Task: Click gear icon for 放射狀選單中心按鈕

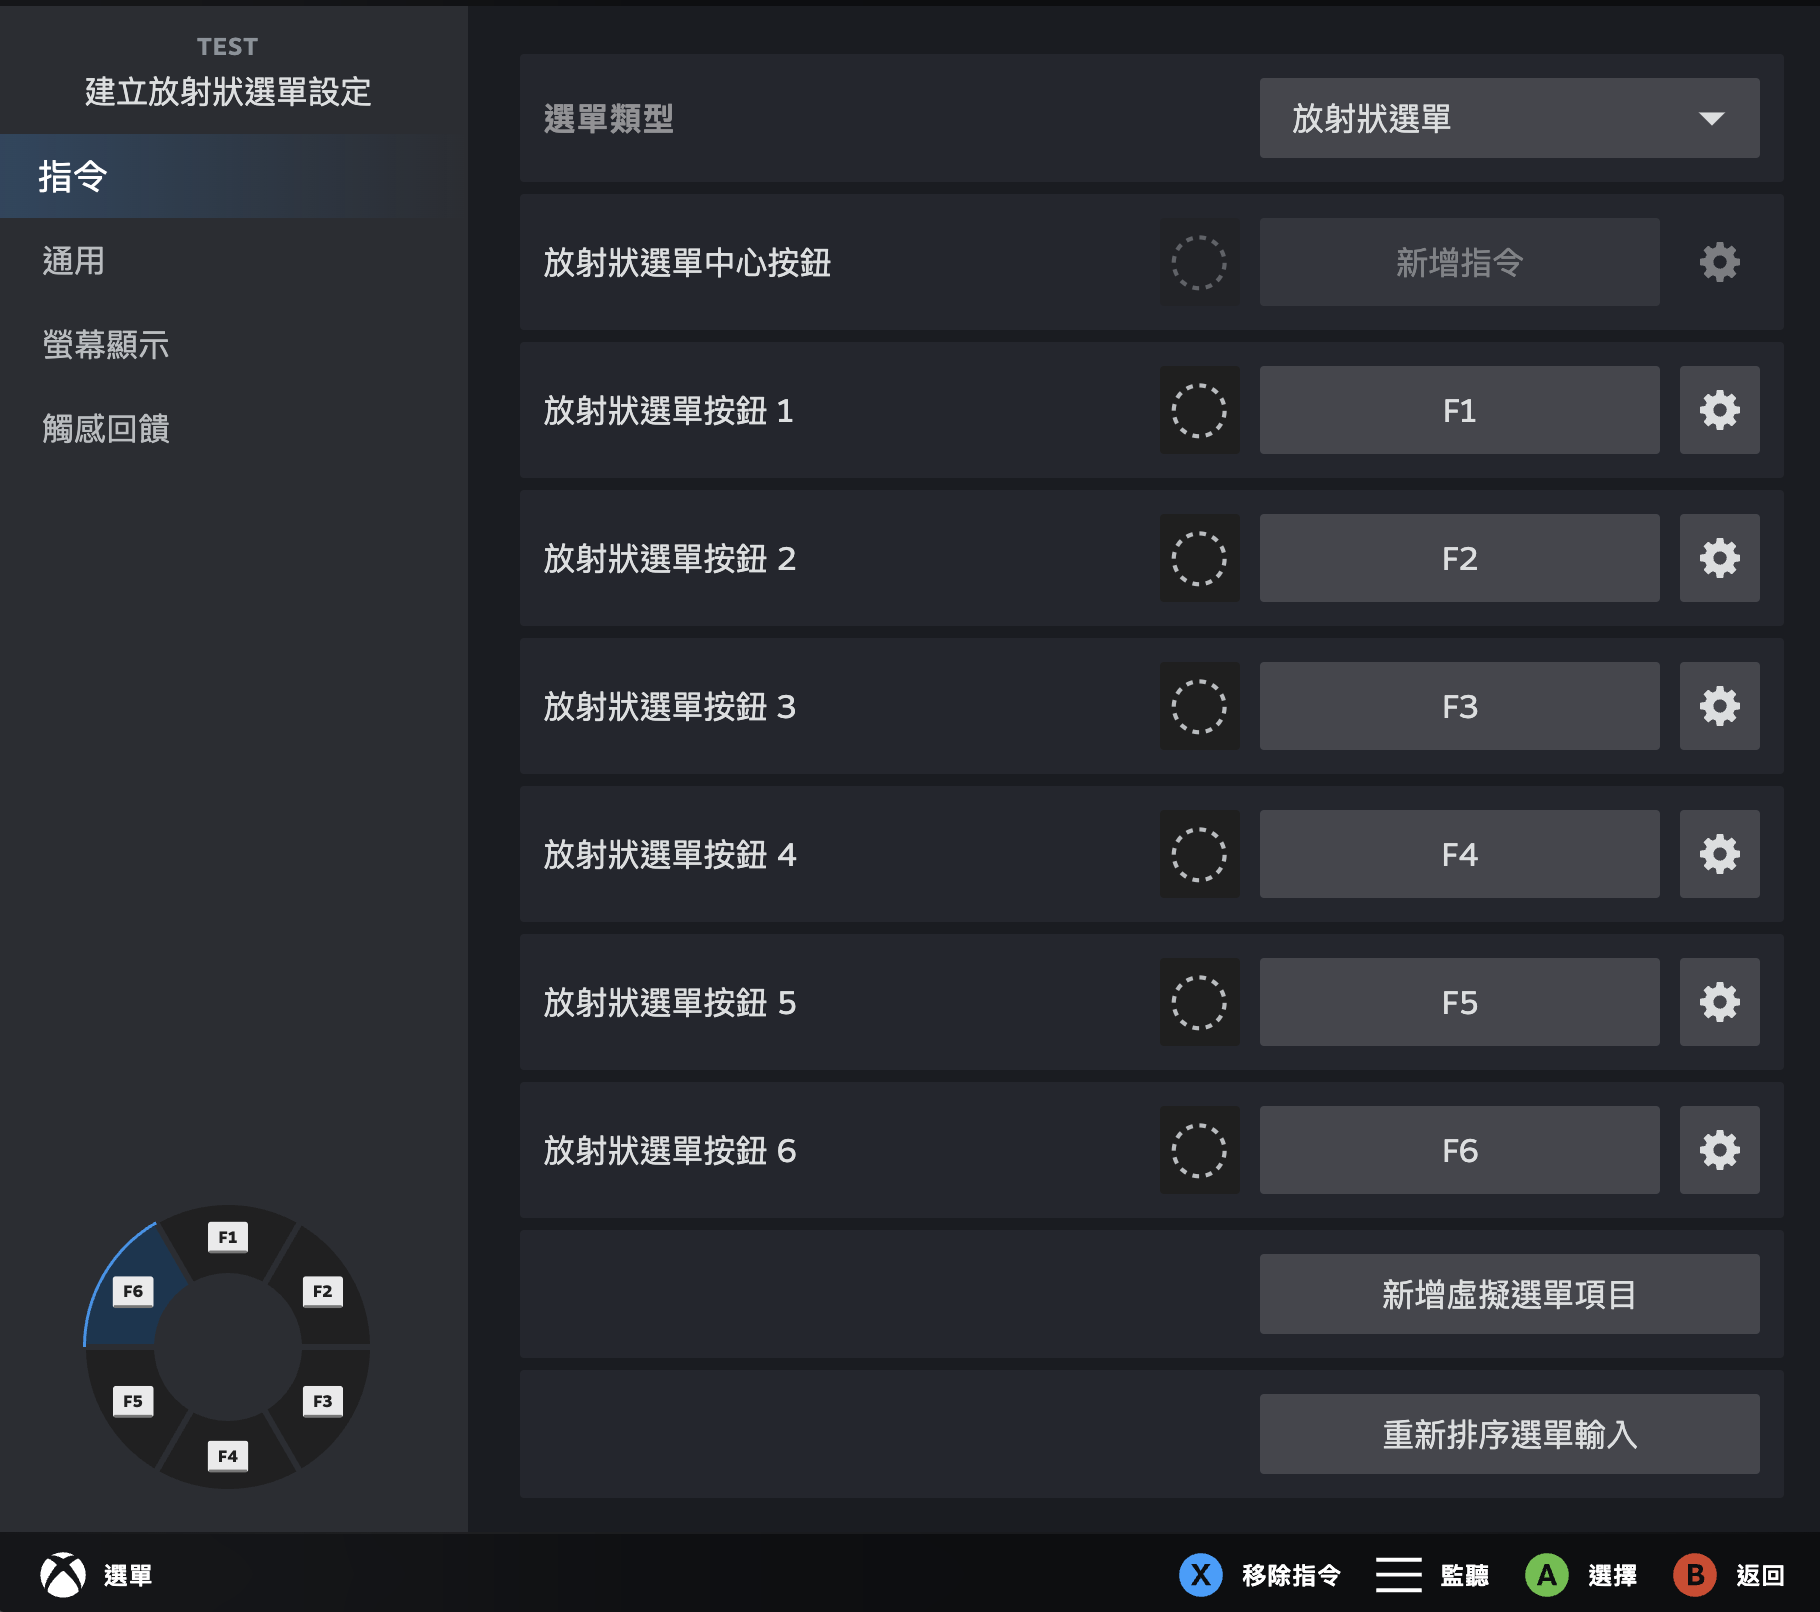Action: pos(1719,262)
